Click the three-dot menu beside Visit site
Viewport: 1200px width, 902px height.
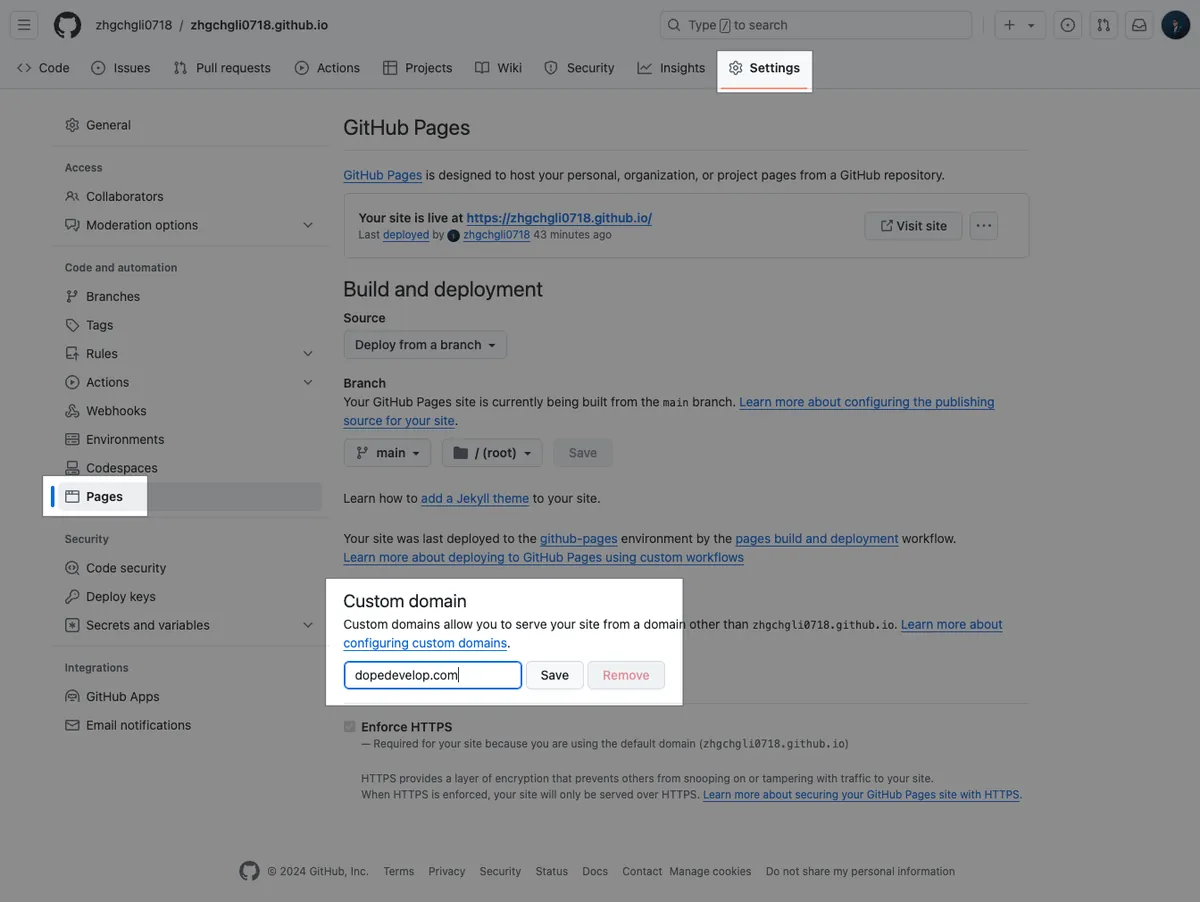pyautogui.click(x=984, y=226)
